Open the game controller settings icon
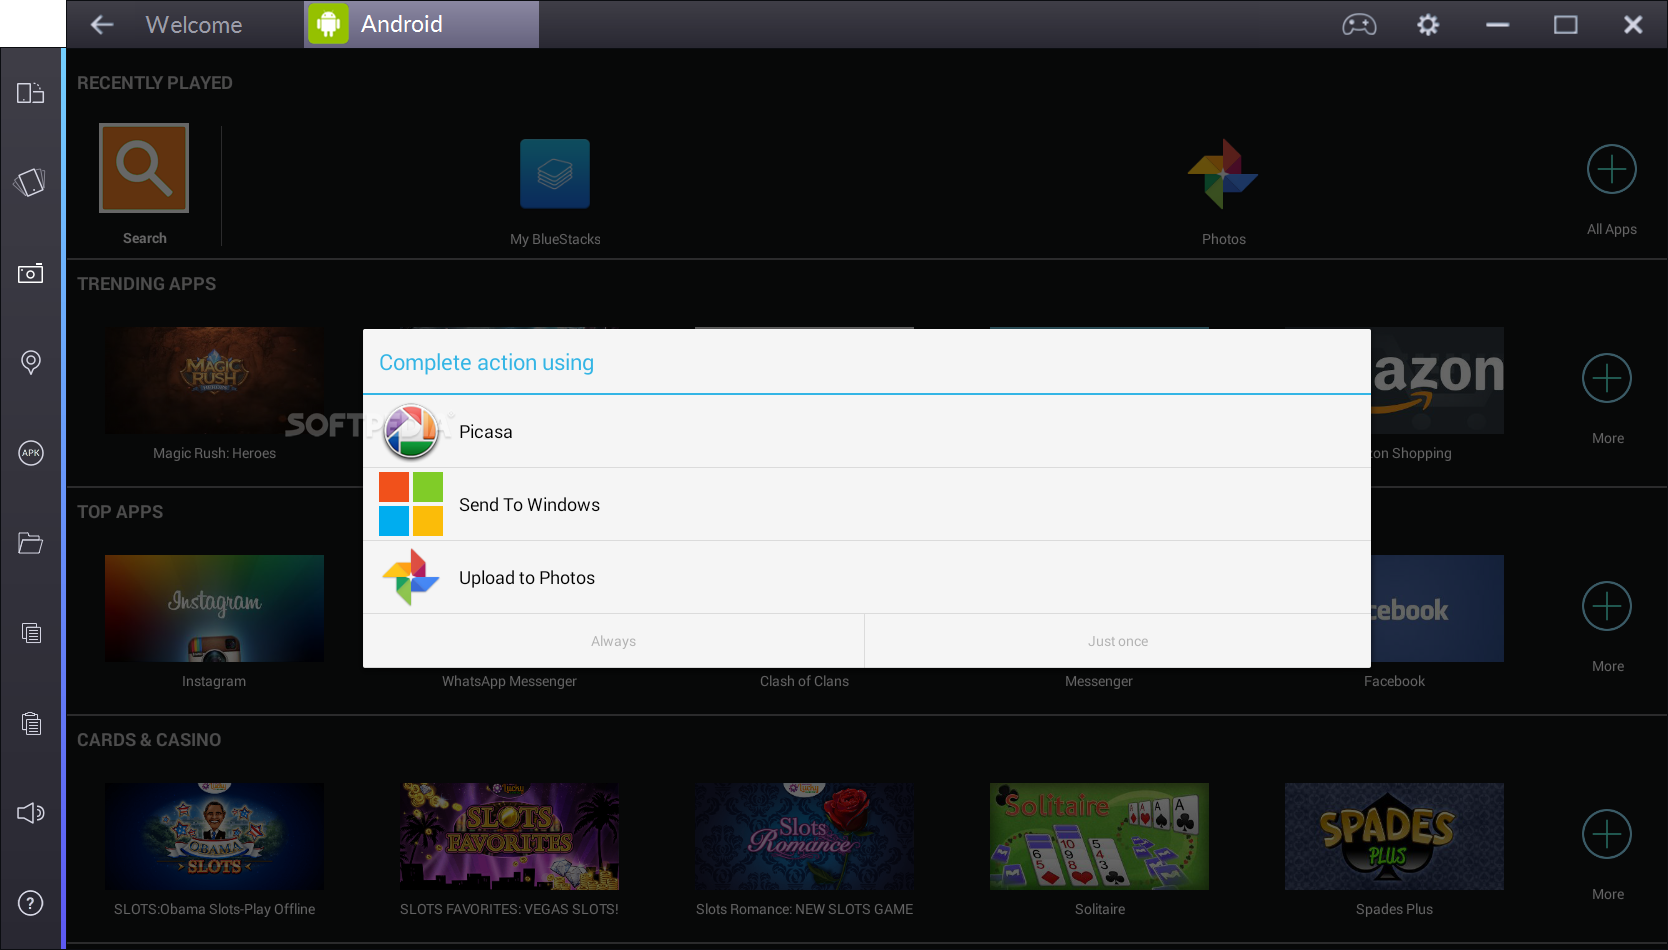The height and width of the screenshot is (950, 1668). (1359, 25)
